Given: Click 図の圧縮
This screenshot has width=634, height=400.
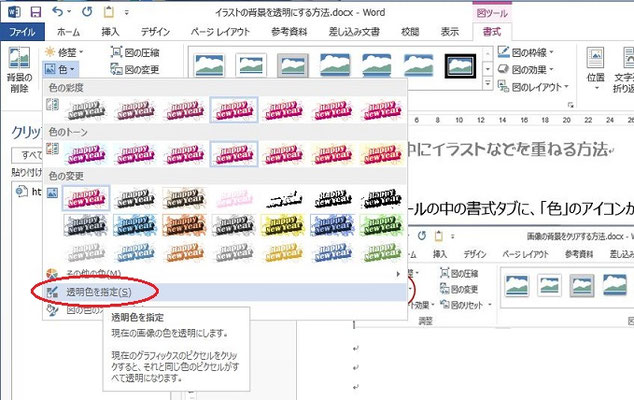Looking at the screenshot, I should (x=135, y=52).
